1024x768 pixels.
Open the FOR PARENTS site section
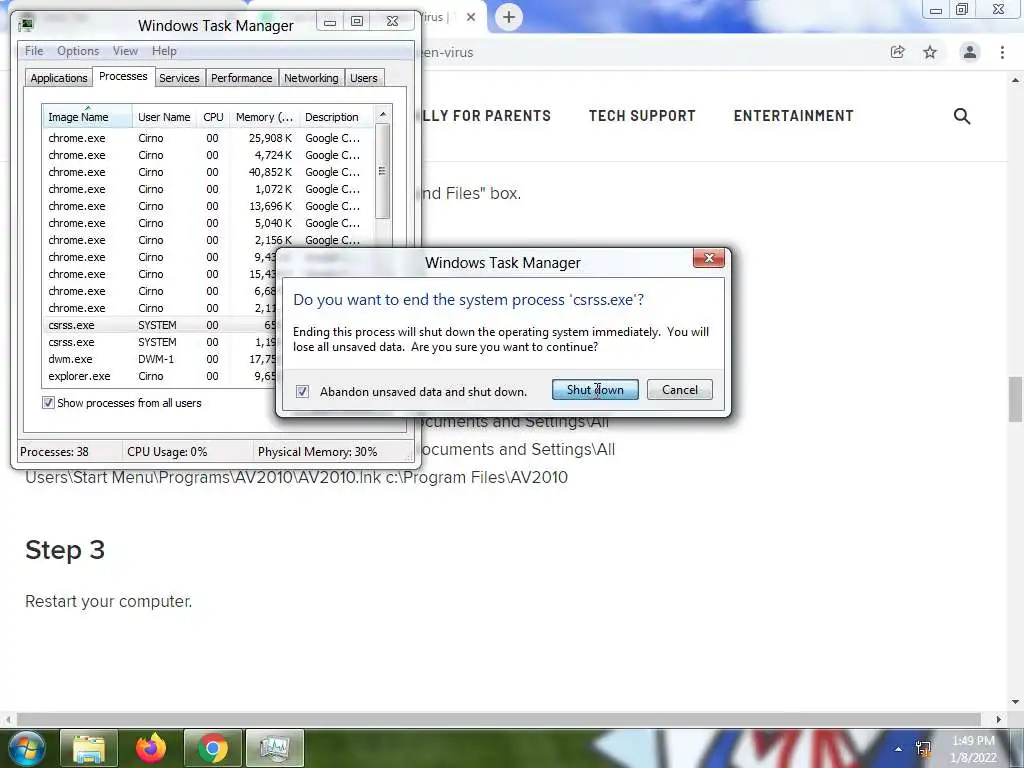[487, 116]
